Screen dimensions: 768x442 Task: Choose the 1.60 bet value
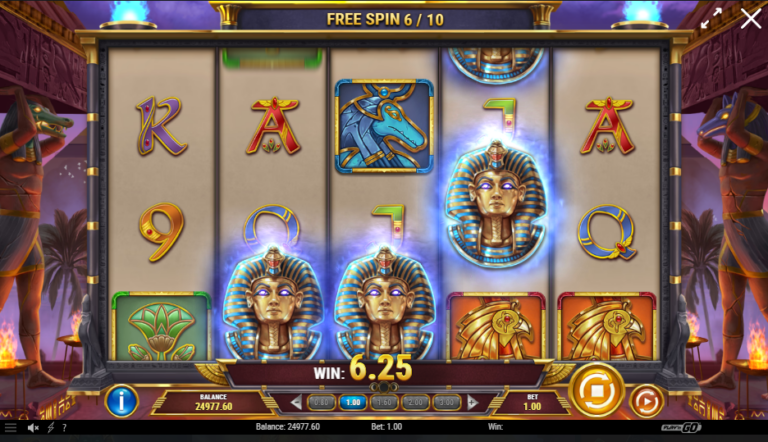coord(384,402)
